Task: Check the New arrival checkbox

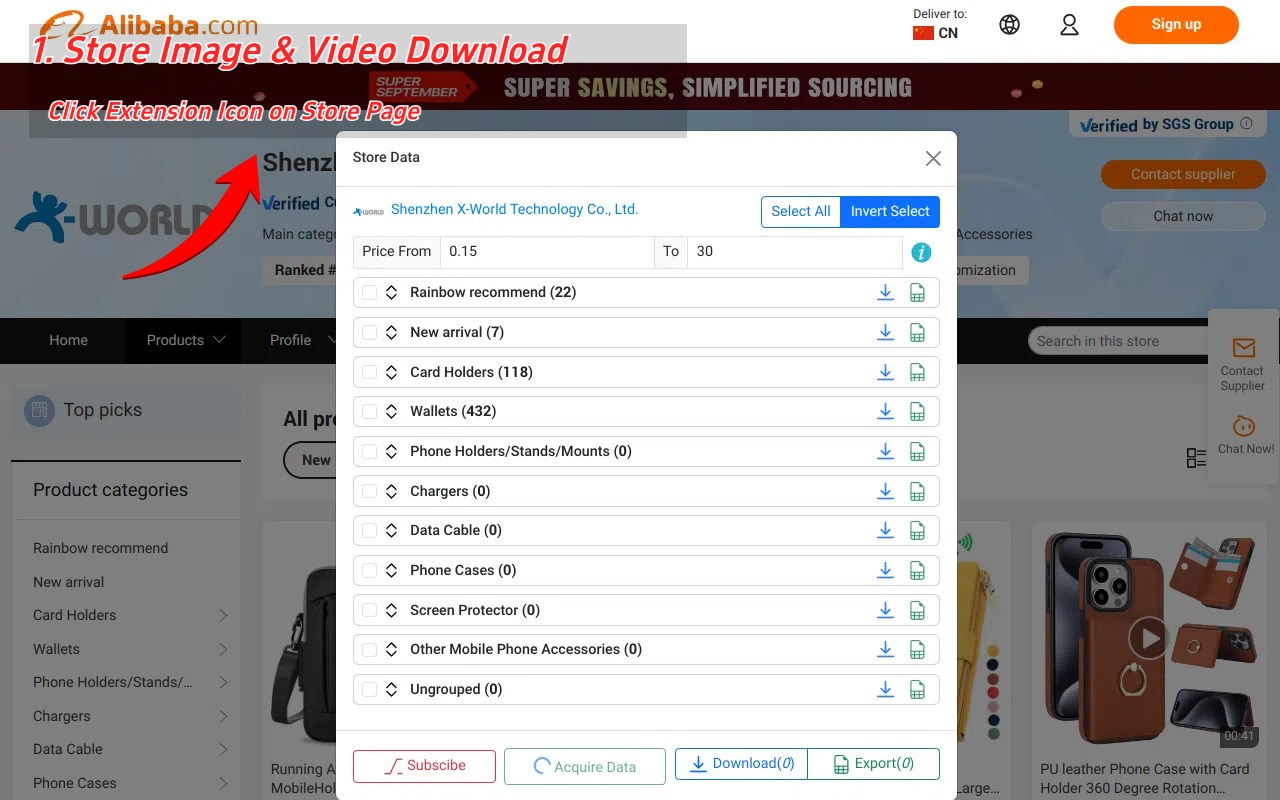Action: (x=369, y=332)
